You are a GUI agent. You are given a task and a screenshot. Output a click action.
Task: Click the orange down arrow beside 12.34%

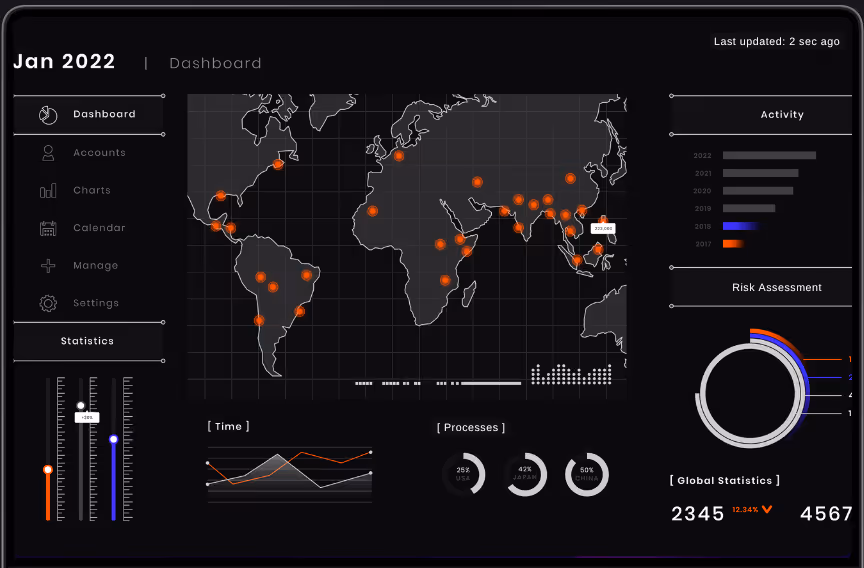click(767, 510)
